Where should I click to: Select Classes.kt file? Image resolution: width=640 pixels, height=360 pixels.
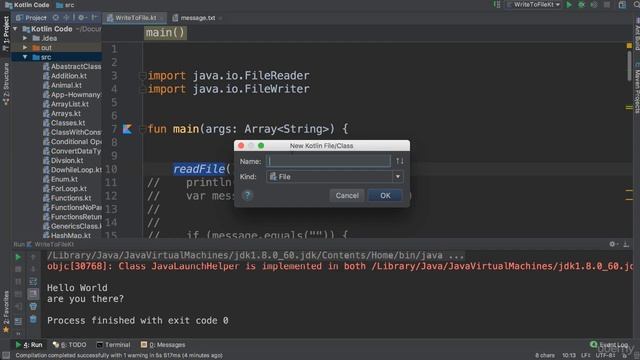click(x=68, y=123)
